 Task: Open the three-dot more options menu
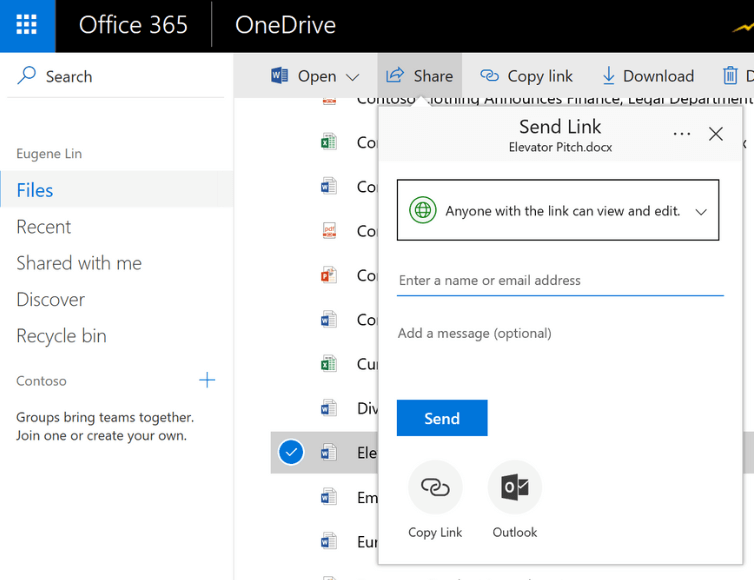click(682, 134)
